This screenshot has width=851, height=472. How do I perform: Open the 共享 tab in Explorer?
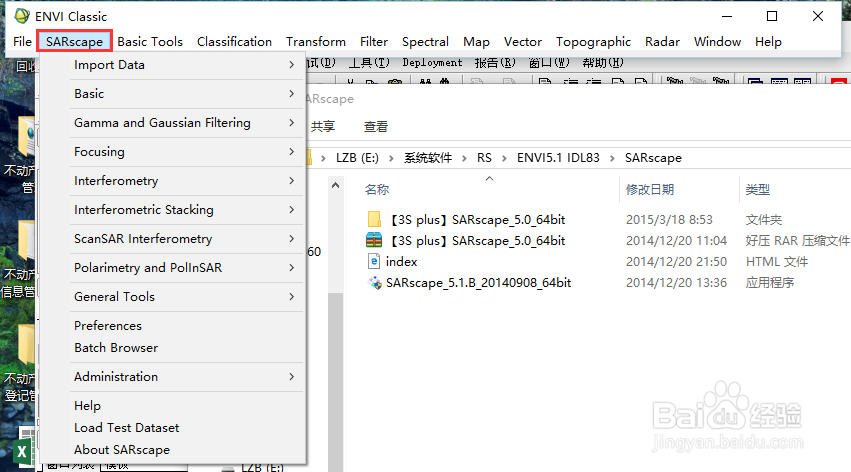pyautogui.click(x=322, y=126)
